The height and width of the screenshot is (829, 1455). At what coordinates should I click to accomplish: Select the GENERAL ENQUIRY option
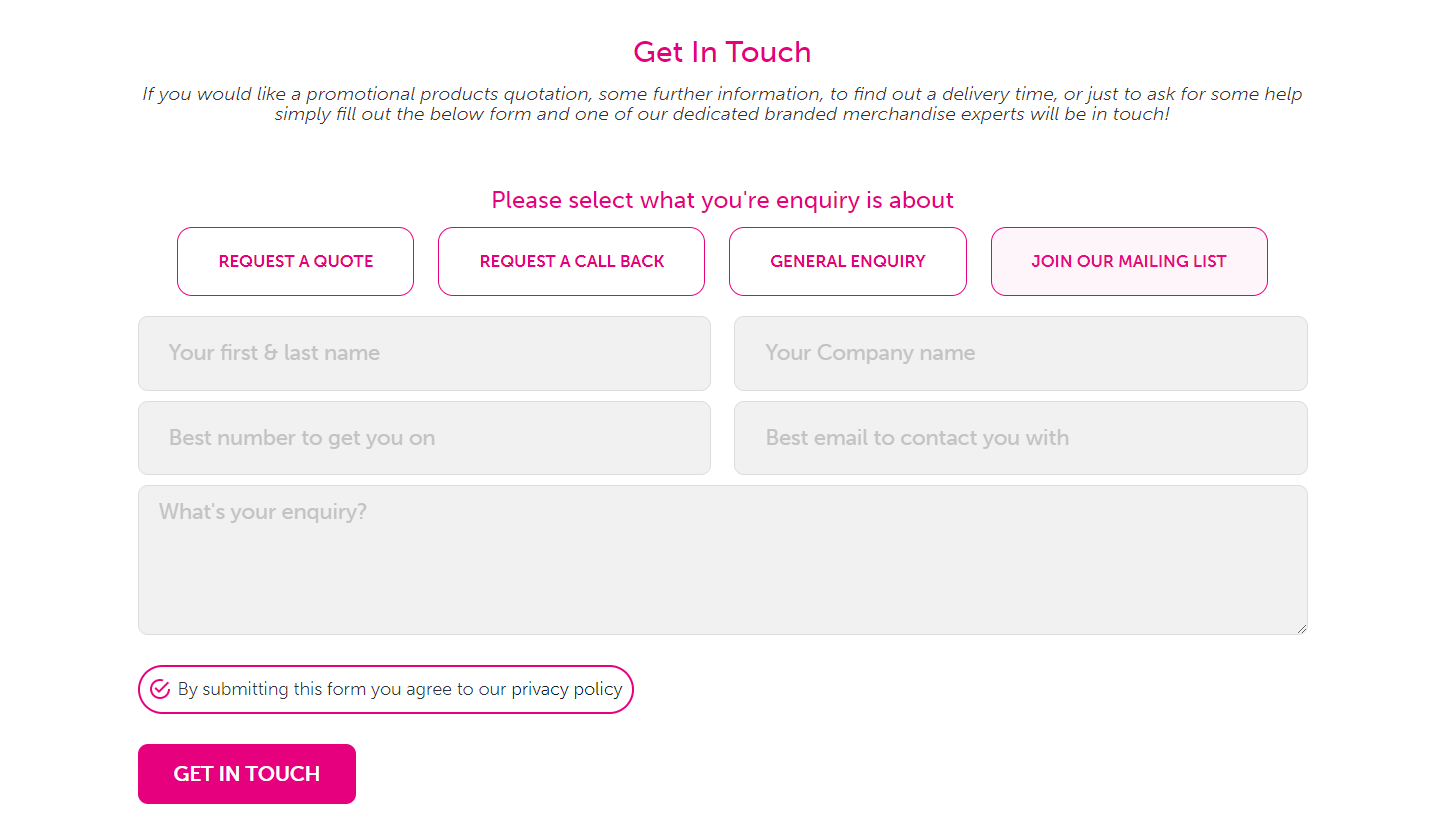click(847, 261)
